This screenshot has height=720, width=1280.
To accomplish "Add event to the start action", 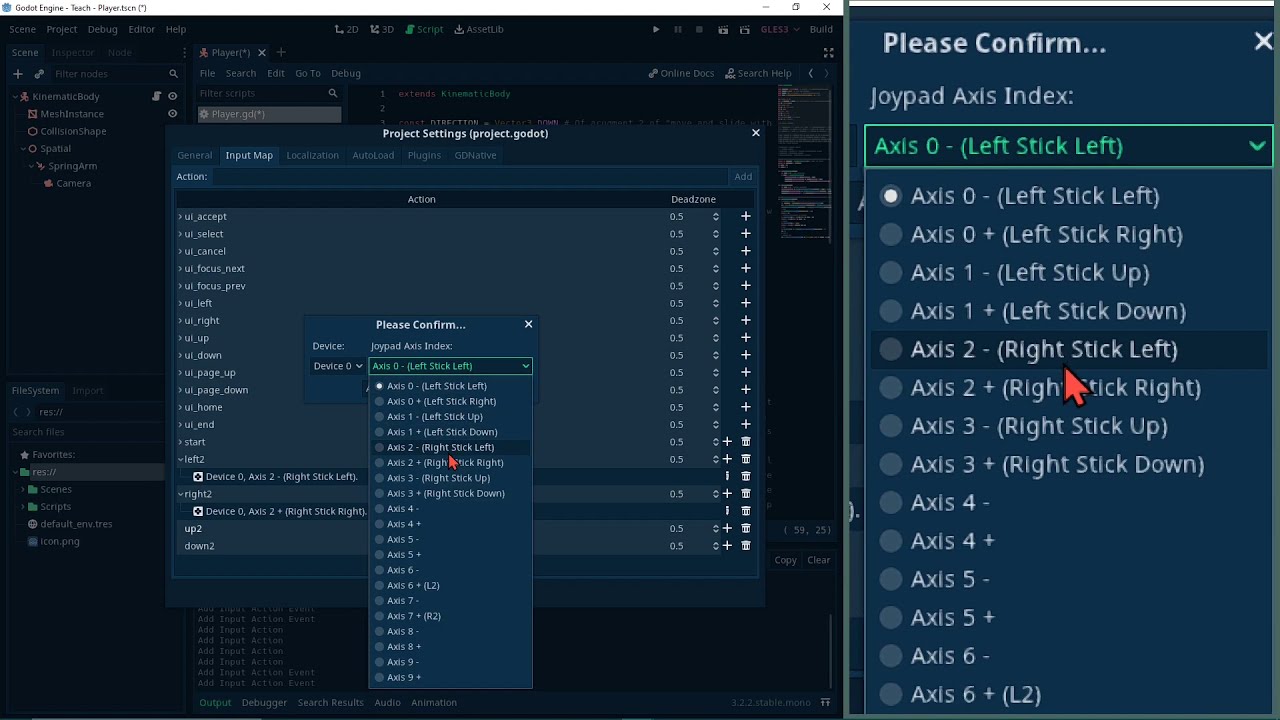I will (727, 442).
